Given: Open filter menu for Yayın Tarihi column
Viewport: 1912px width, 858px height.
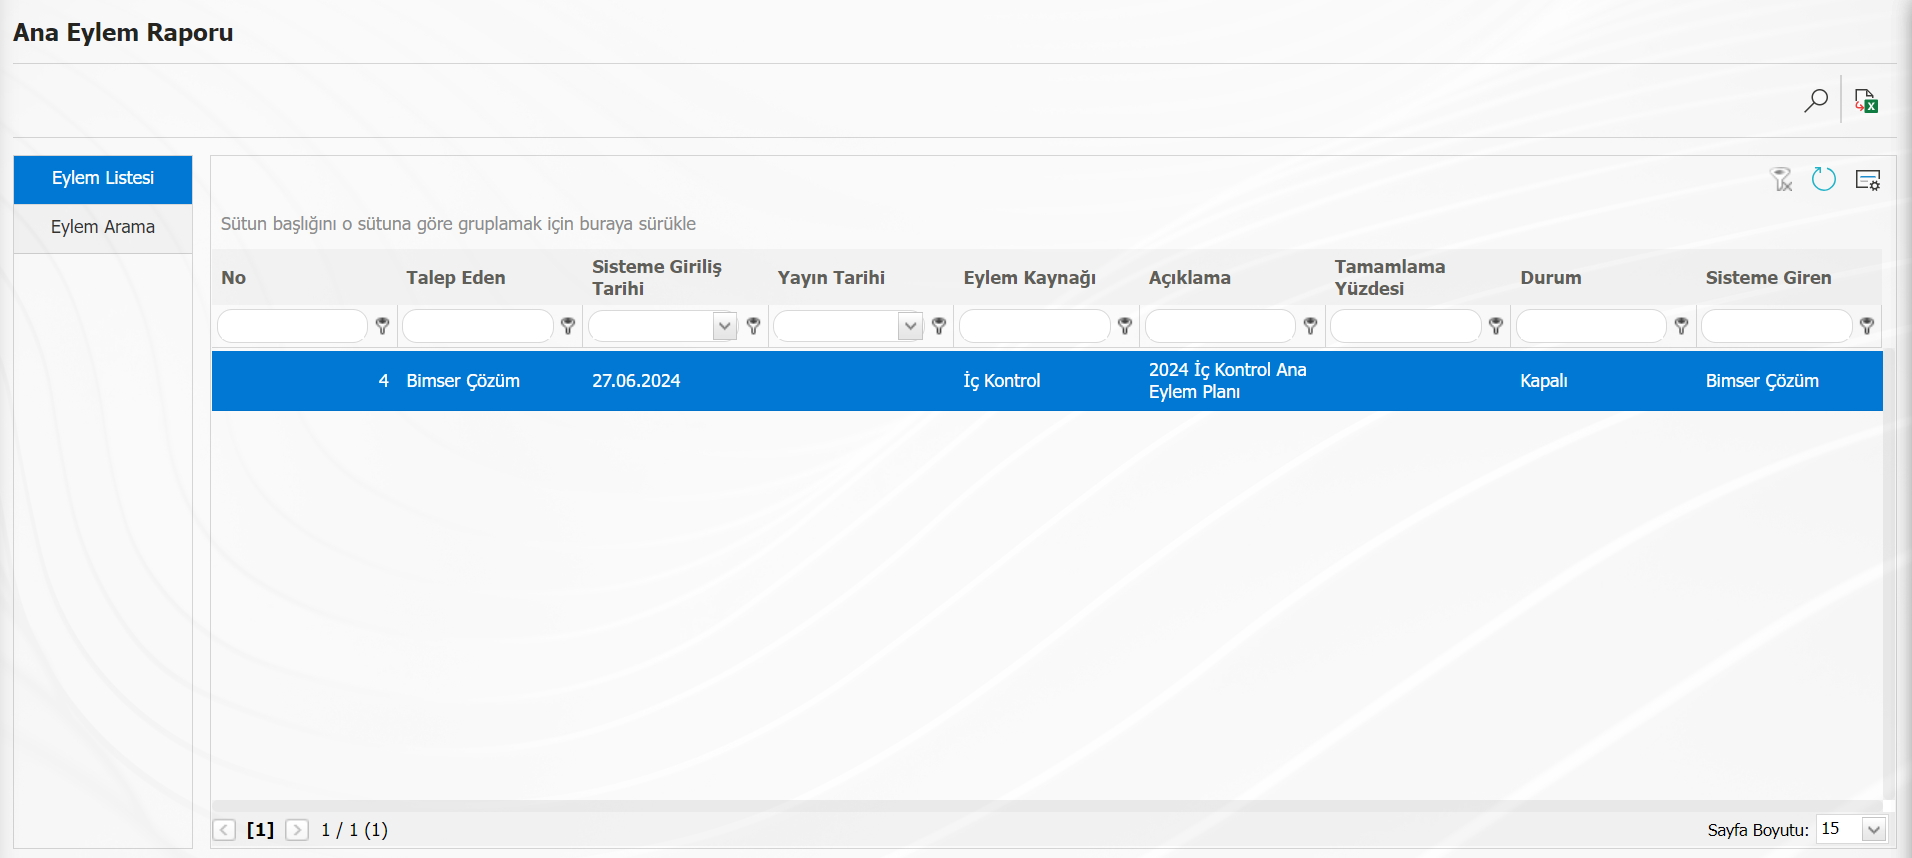Looking at the screenshot, I should [939, 326].
